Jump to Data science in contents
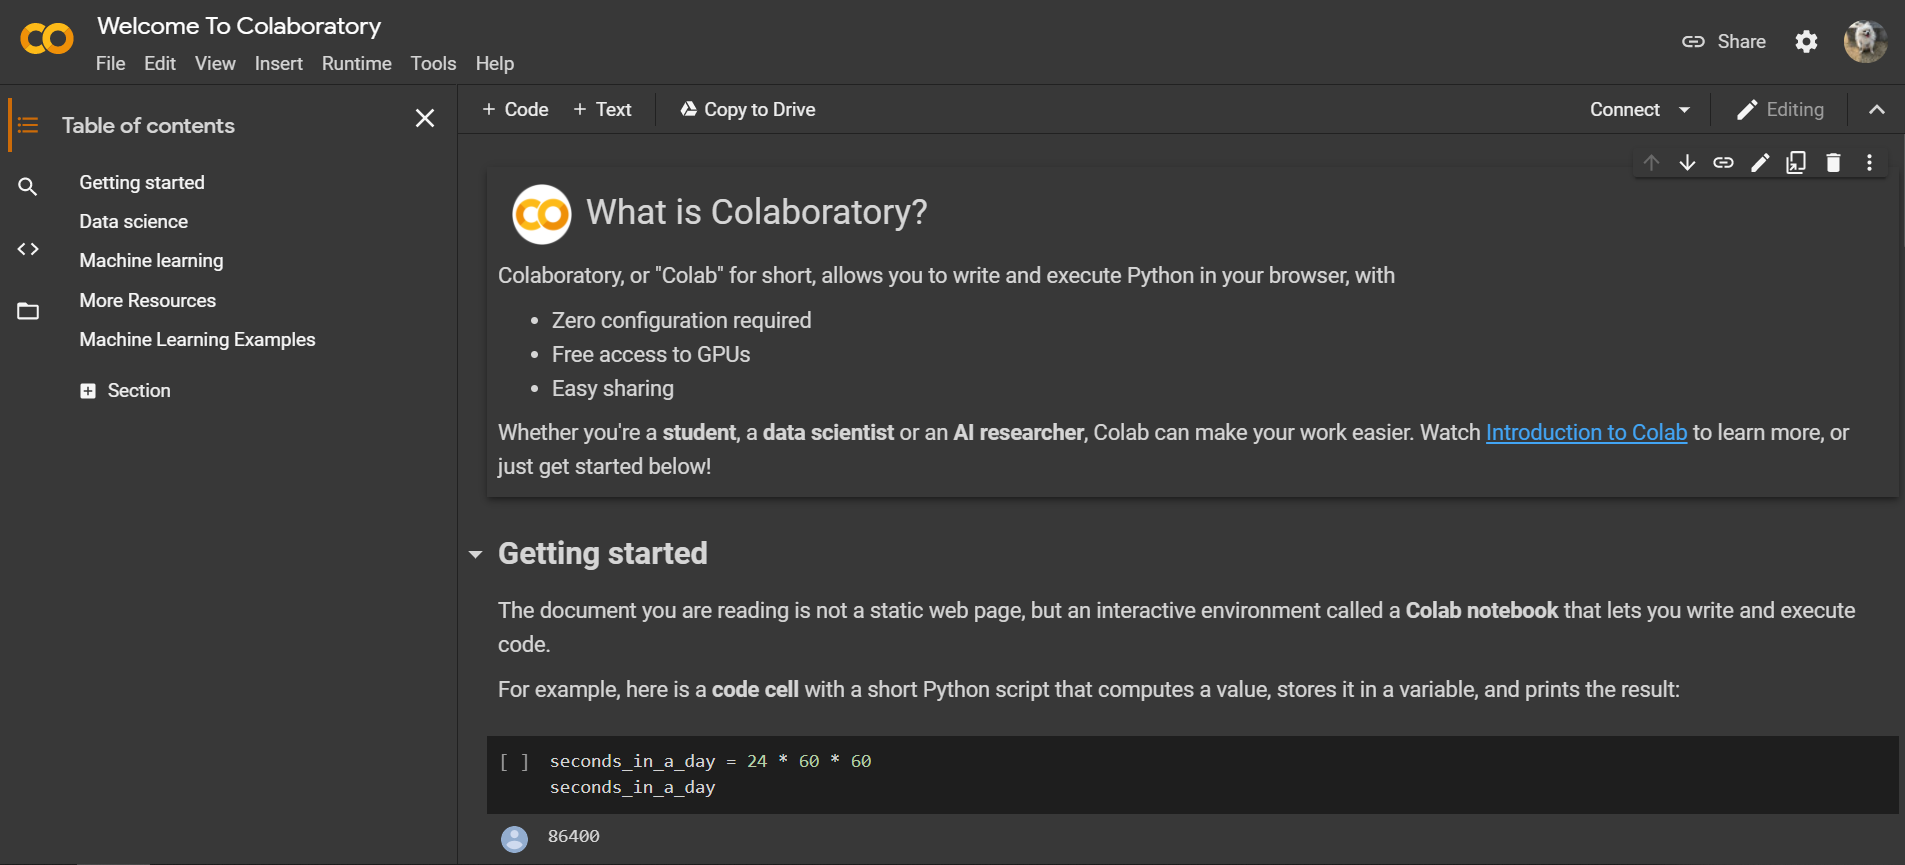This screenshot has width=1905, height=865. pos(134,222)
